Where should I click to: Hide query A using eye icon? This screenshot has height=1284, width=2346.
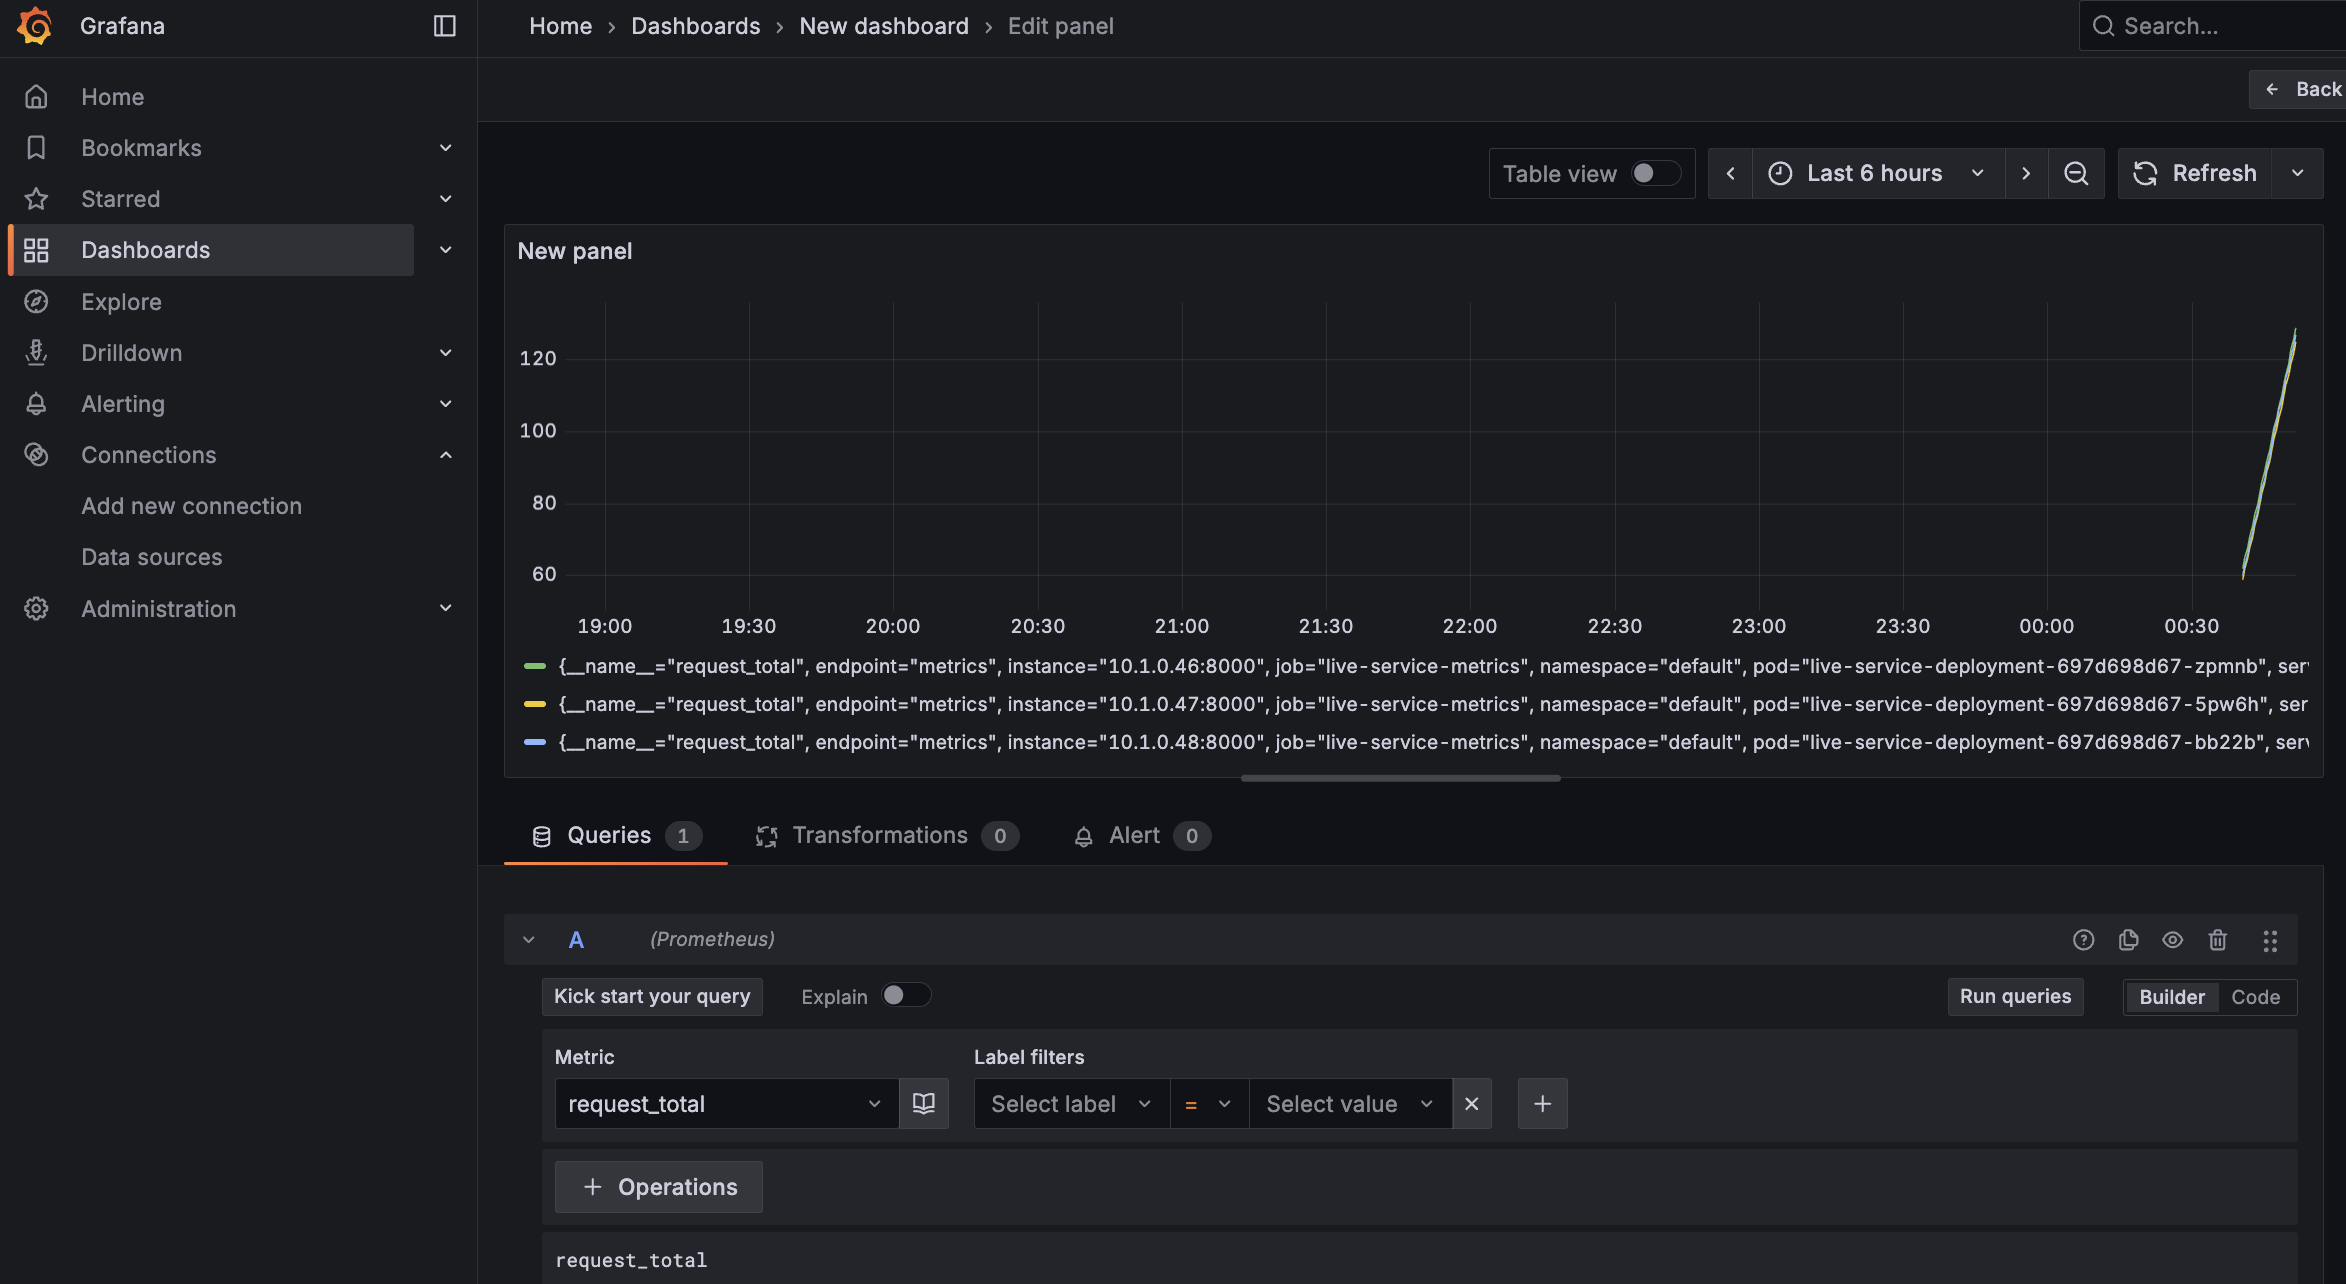click(2172, 940)
